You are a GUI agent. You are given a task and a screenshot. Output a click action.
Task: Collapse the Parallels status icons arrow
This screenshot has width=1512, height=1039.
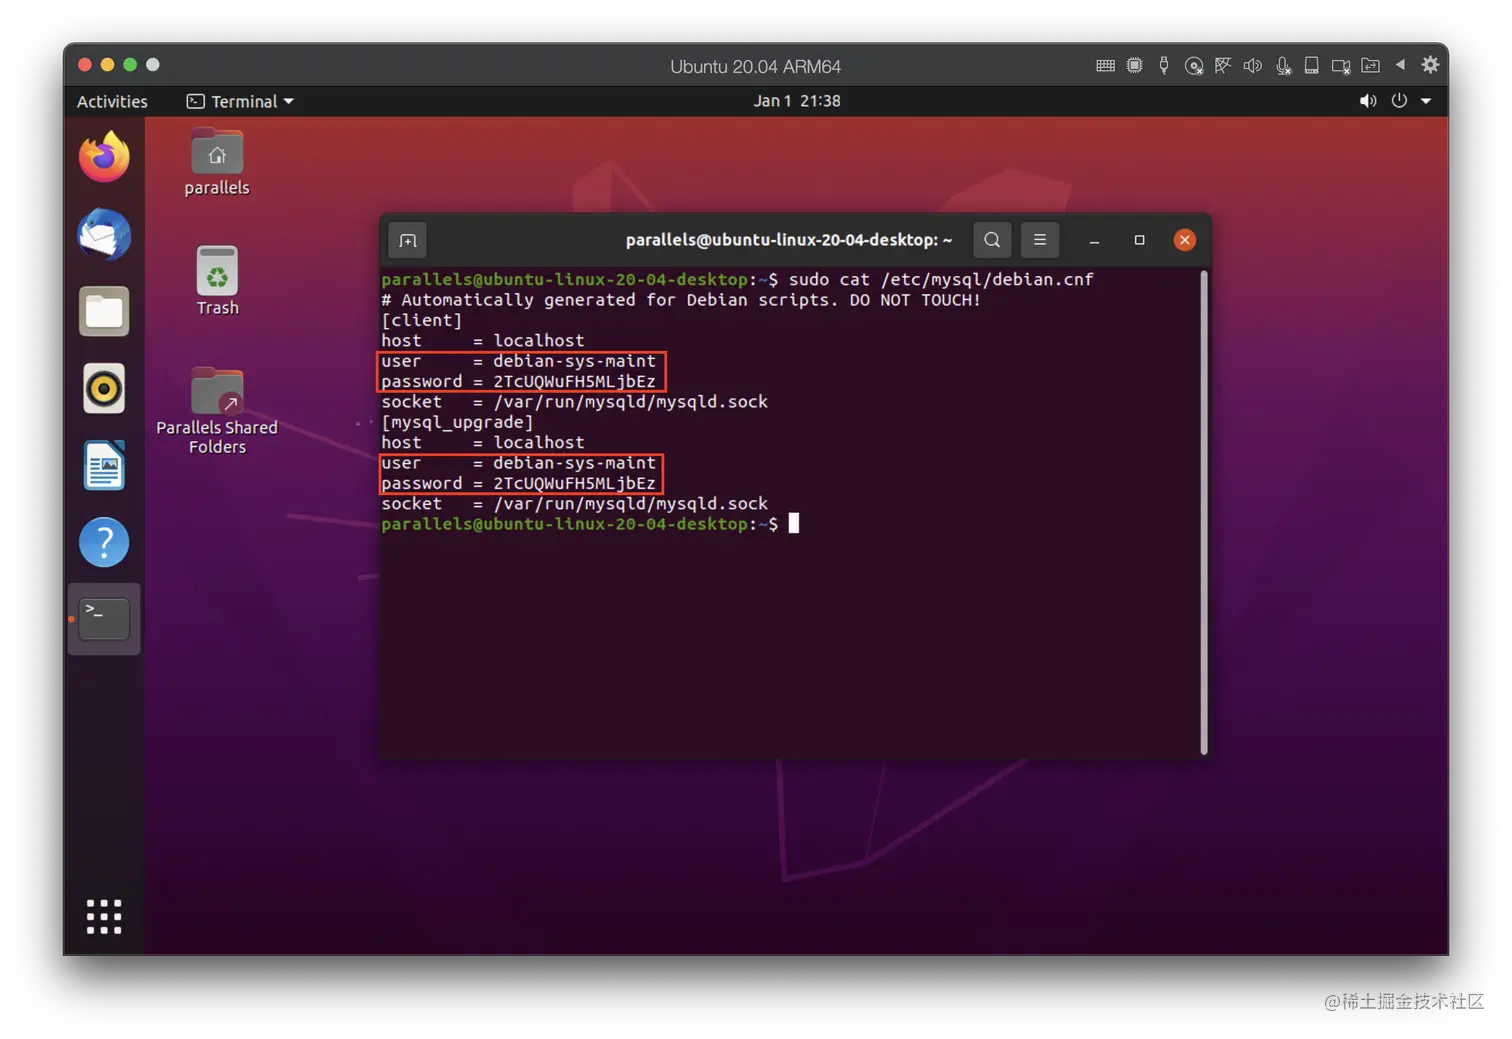pos(1400,65)
